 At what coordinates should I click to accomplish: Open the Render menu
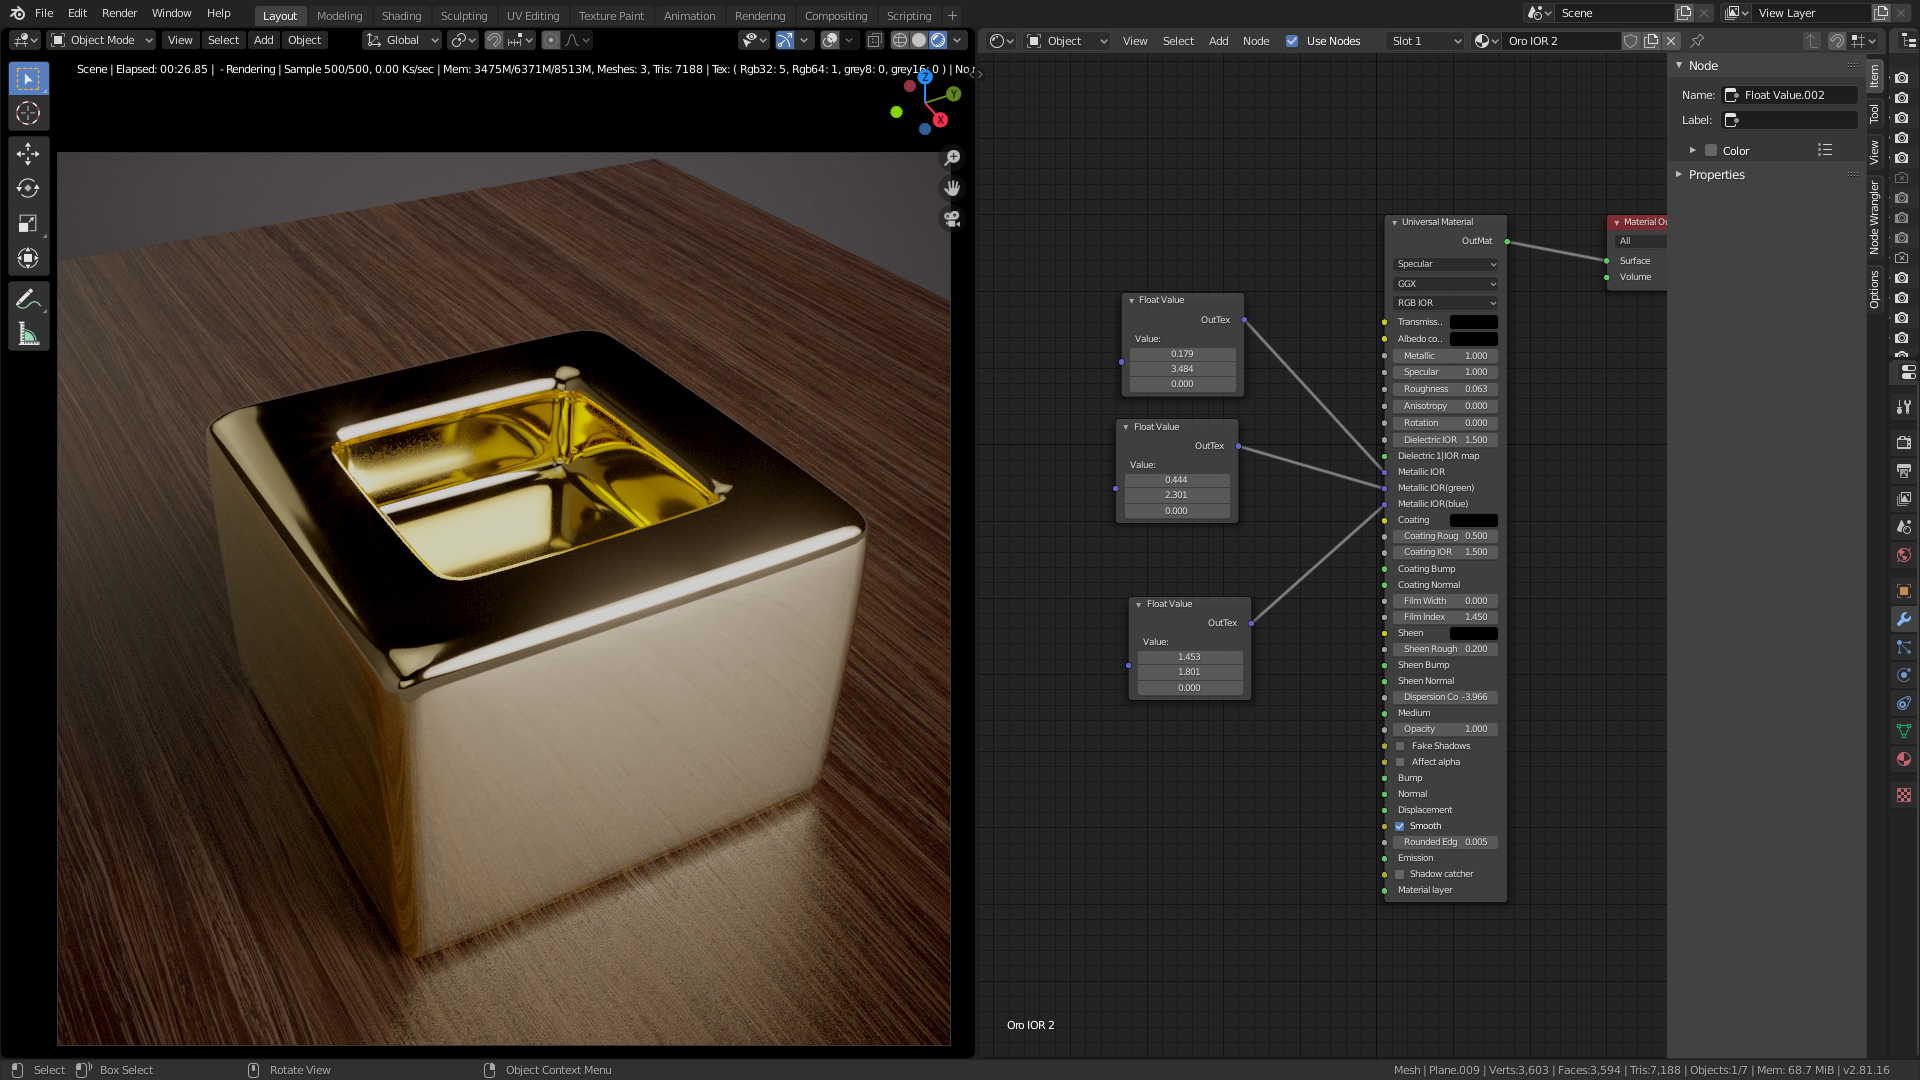click(119, 13)
